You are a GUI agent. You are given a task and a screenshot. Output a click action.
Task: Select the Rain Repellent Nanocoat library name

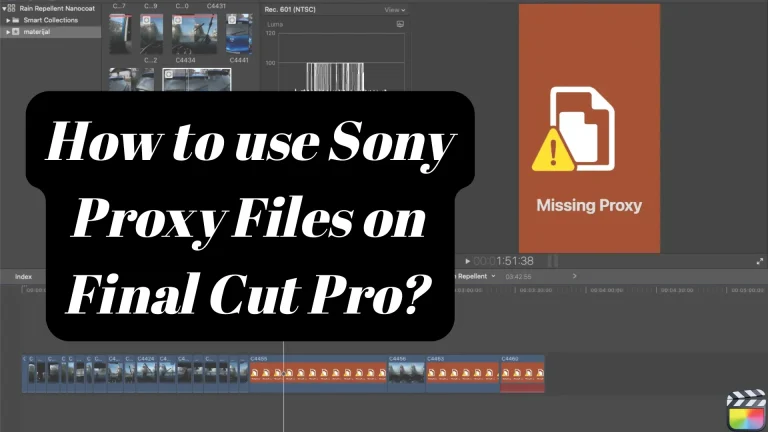point(57,8)
